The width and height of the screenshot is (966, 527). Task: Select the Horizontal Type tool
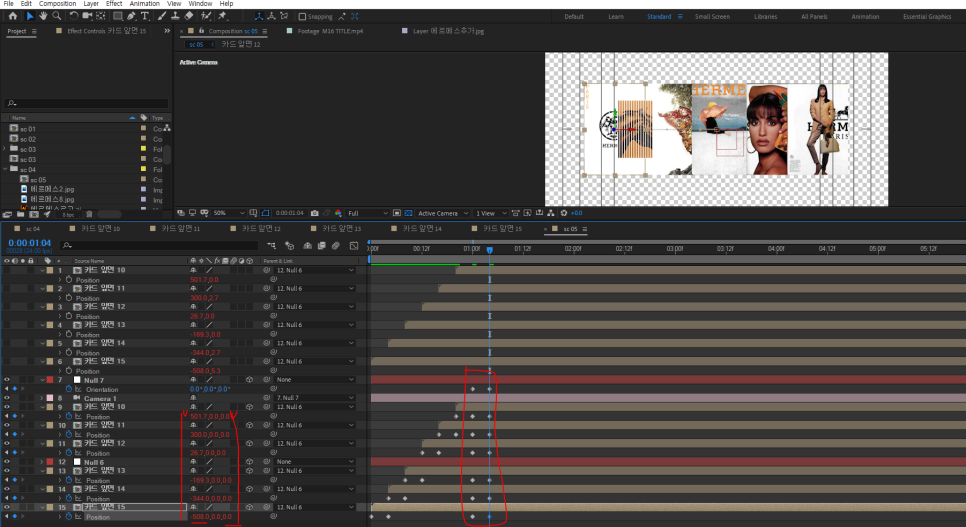tap(145, 16)
